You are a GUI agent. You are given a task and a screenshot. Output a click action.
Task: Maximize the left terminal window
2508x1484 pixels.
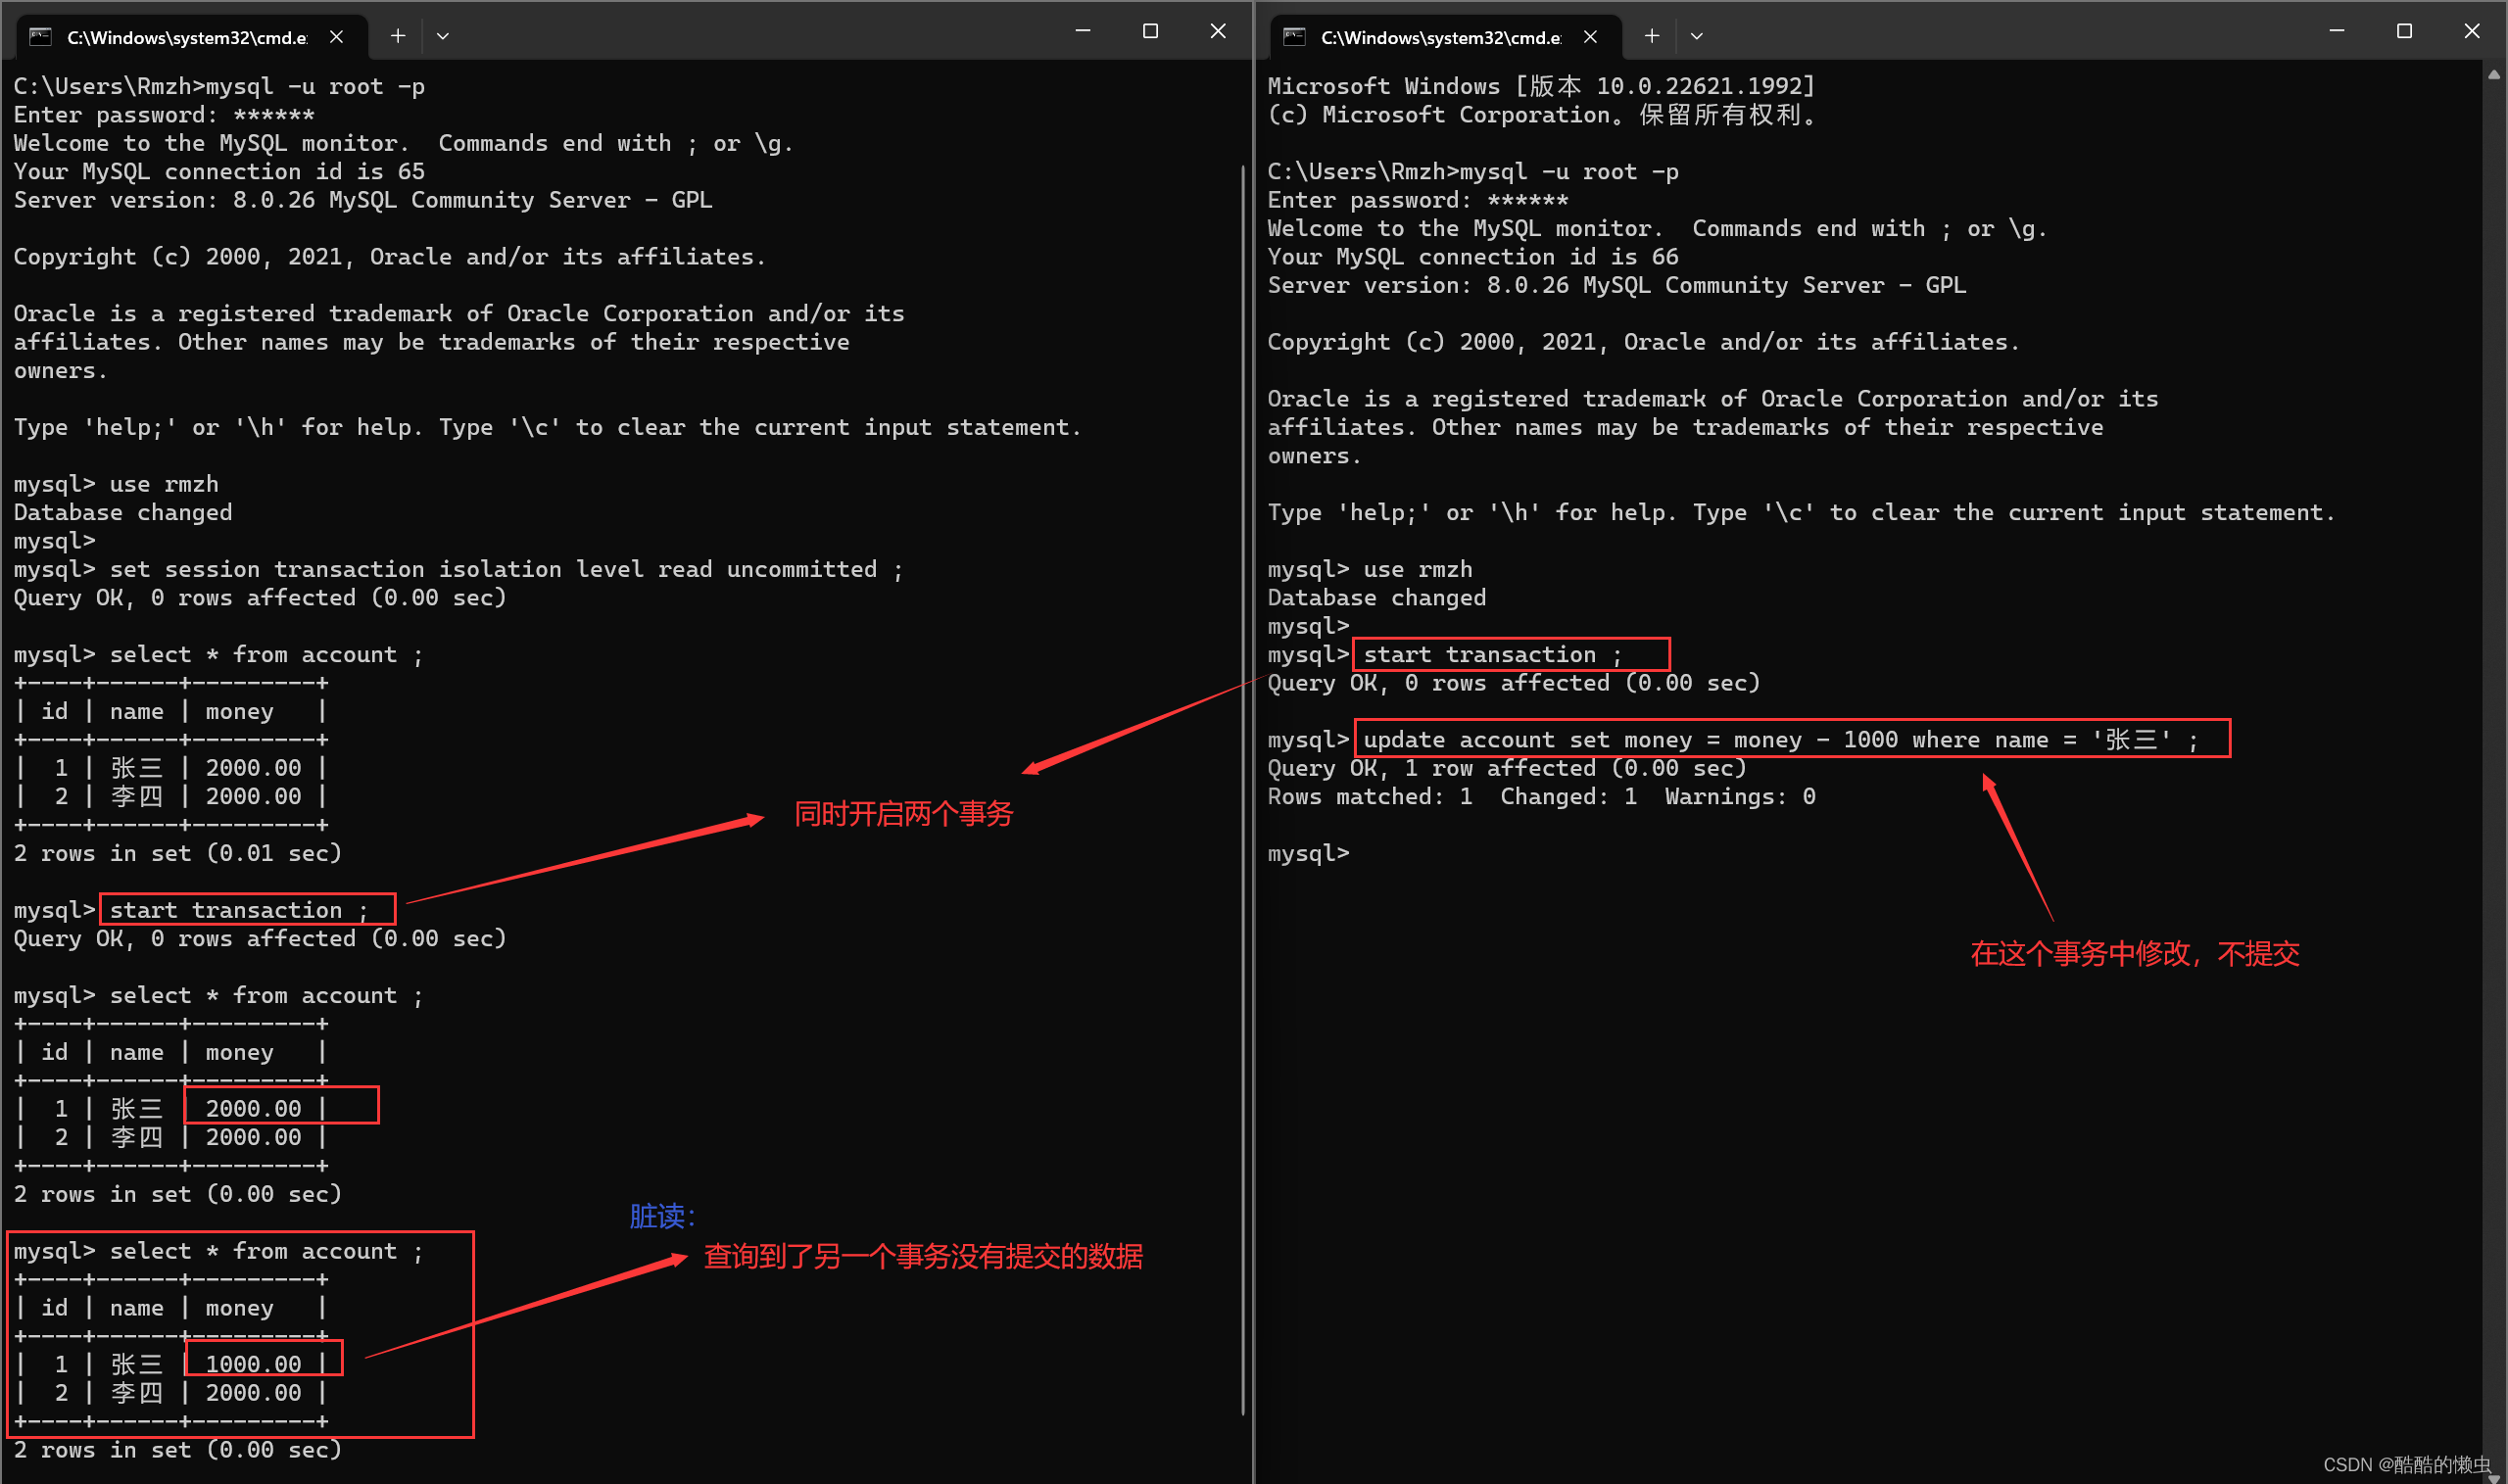tap(1151, 32)
